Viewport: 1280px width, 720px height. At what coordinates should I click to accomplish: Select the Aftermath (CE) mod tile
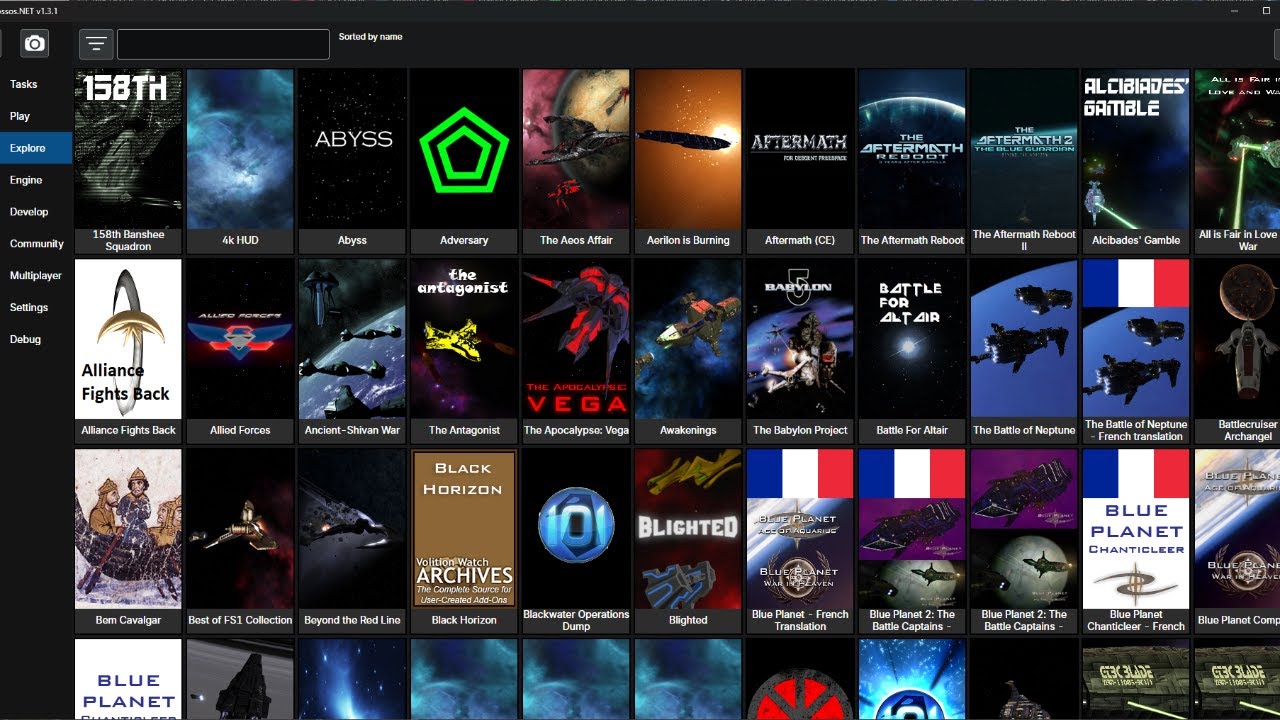(x=800, y=160)
